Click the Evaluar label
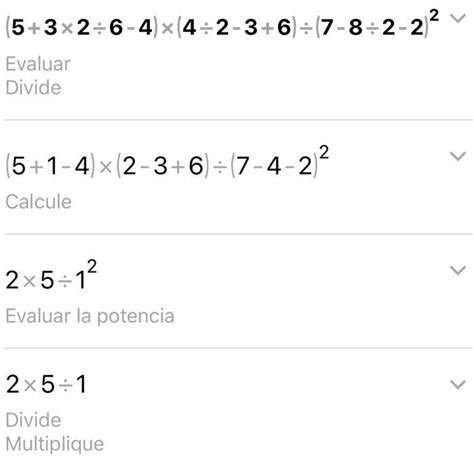Image resolution: width=474 pixels, height=474 pixels. (38, 64)
